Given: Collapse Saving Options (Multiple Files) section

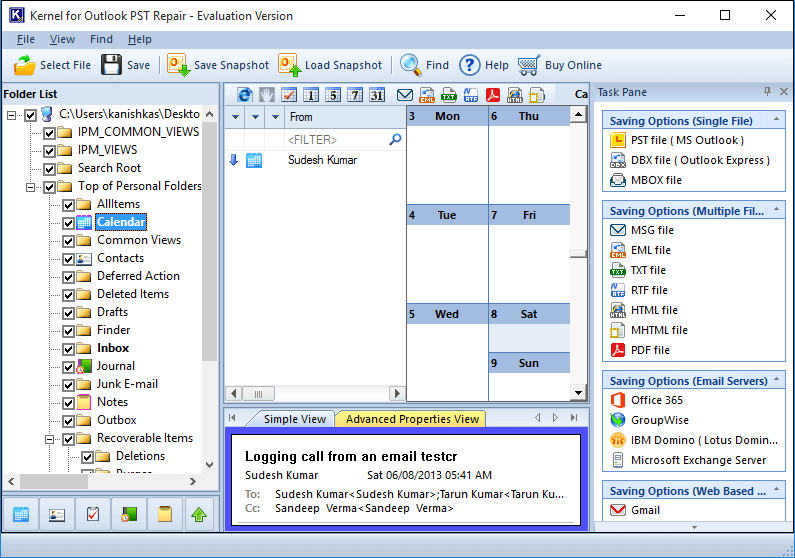Looking at the screenshot, I should click(x=776, y=210).
